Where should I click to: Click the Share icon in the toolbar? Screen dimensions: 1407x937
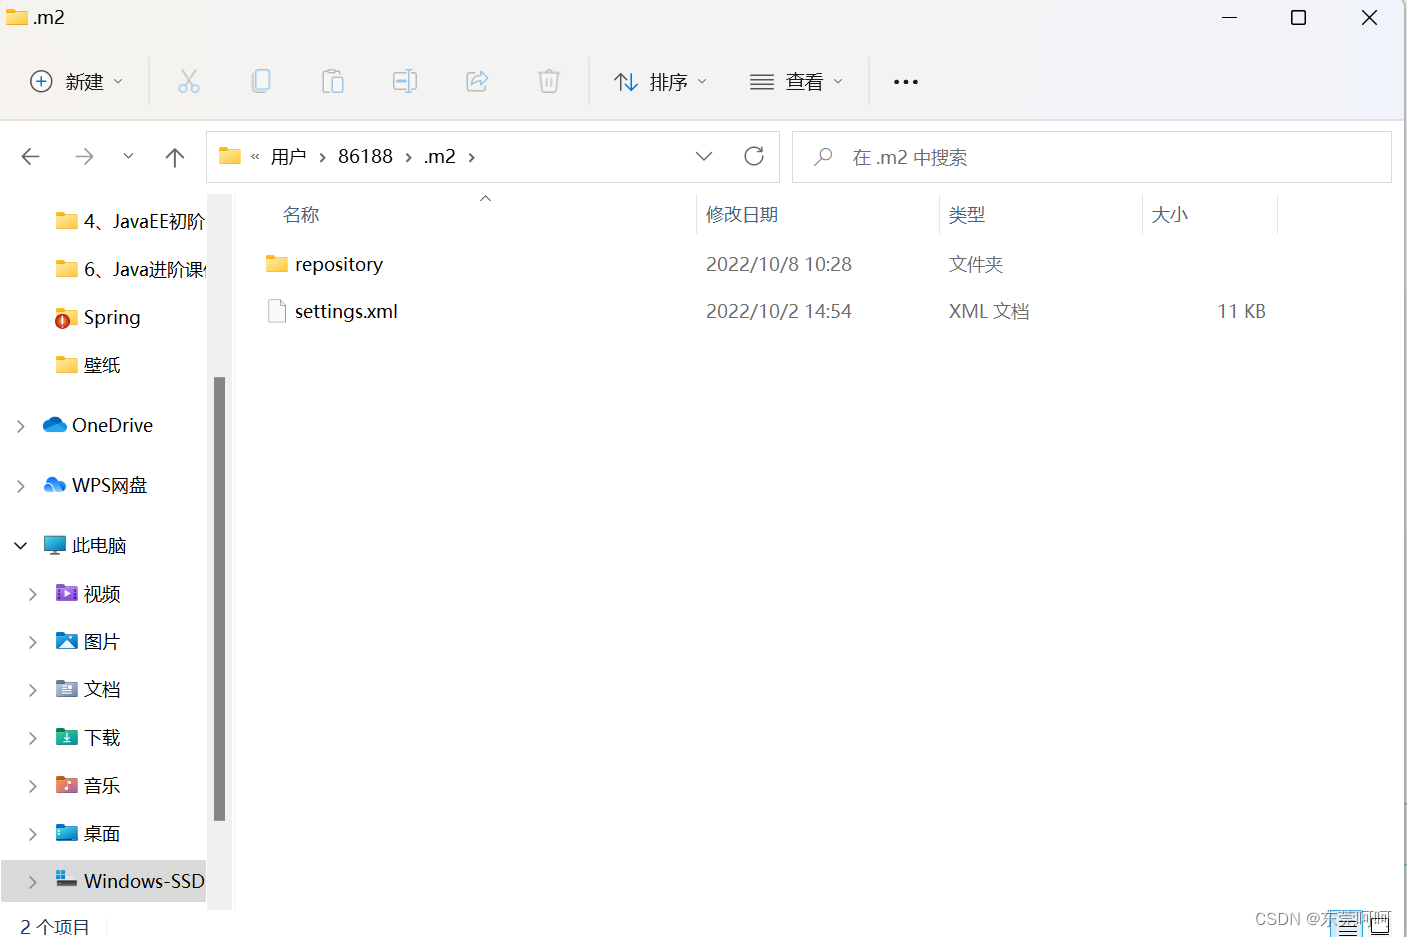tap(477, 81)
